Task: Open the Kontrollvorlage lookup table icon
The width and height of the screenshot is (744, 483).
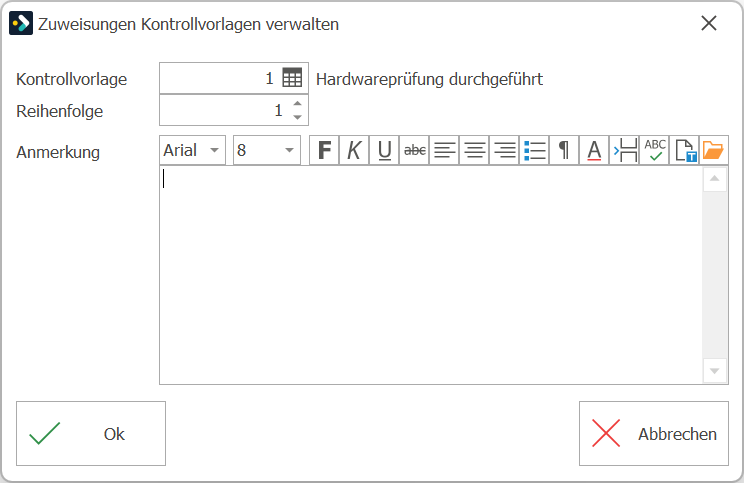Action: click(292, 78)
